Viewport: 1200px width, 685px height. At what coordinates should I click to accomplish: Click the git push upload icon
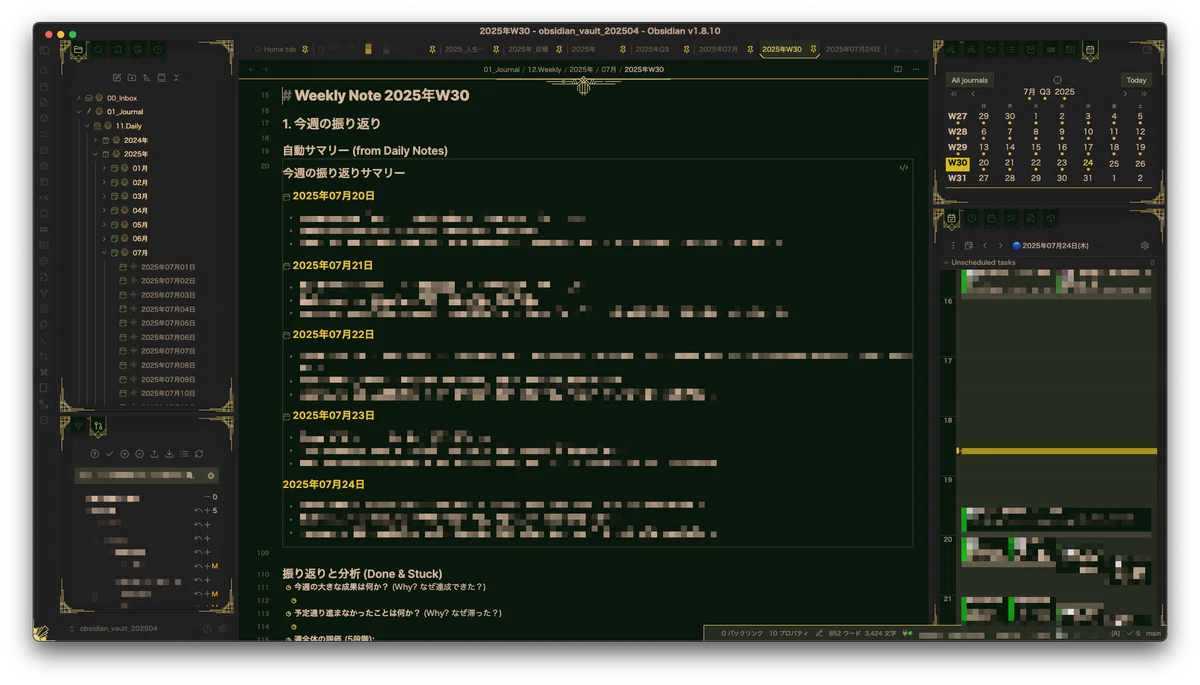point(154,454)
